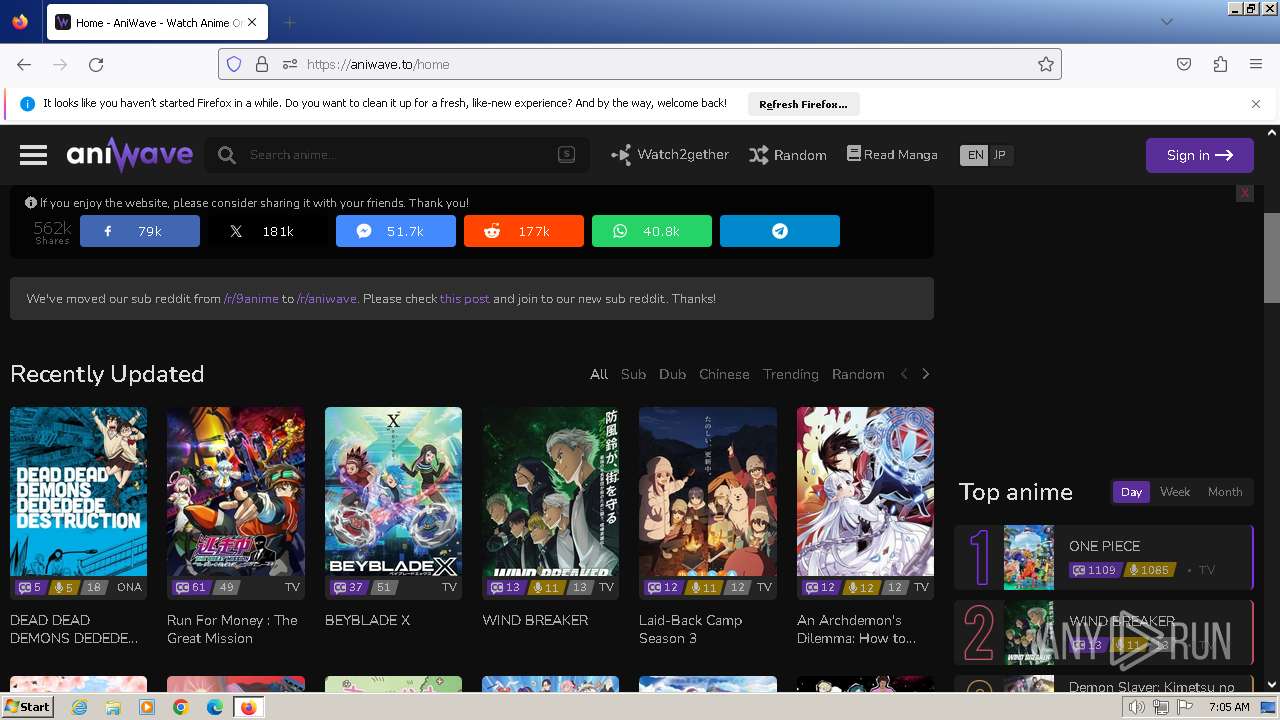Filter Recently Updated by All

click(599, 374)
